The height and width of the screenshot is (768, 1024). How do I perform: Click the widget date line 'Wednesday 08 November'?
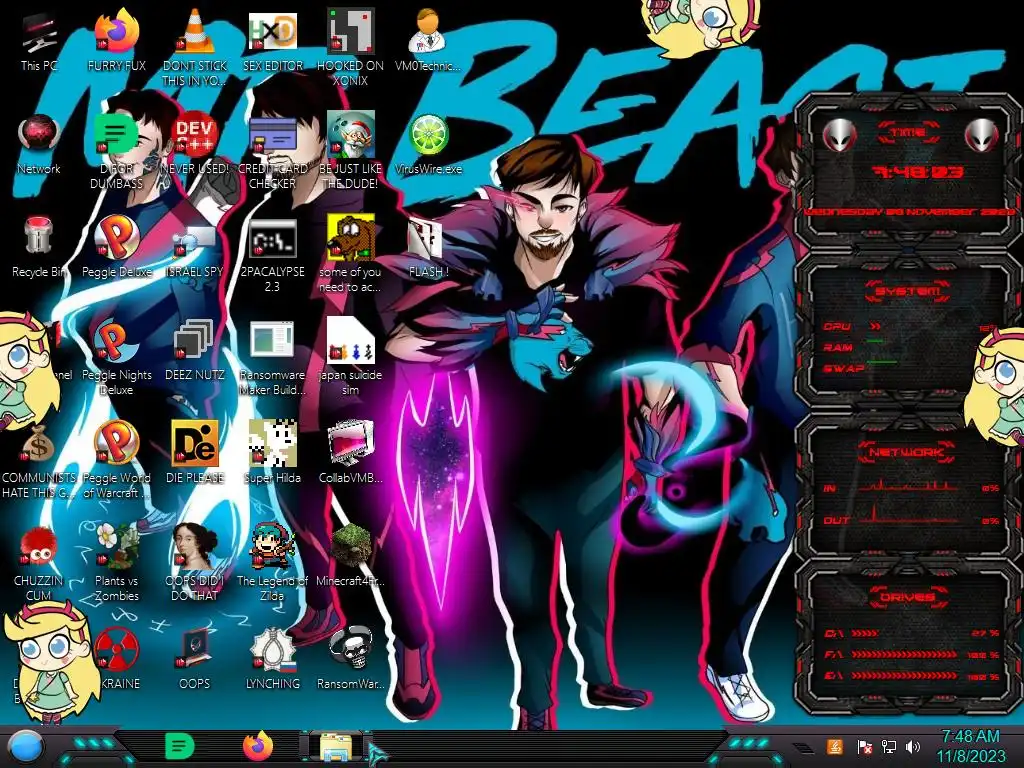point(909,212)
